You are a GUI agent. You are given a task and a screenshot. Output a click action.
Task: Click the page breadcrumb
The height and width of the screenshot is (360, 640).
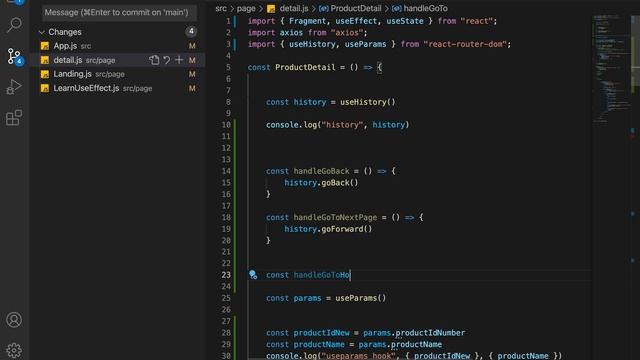pos(246,8)
